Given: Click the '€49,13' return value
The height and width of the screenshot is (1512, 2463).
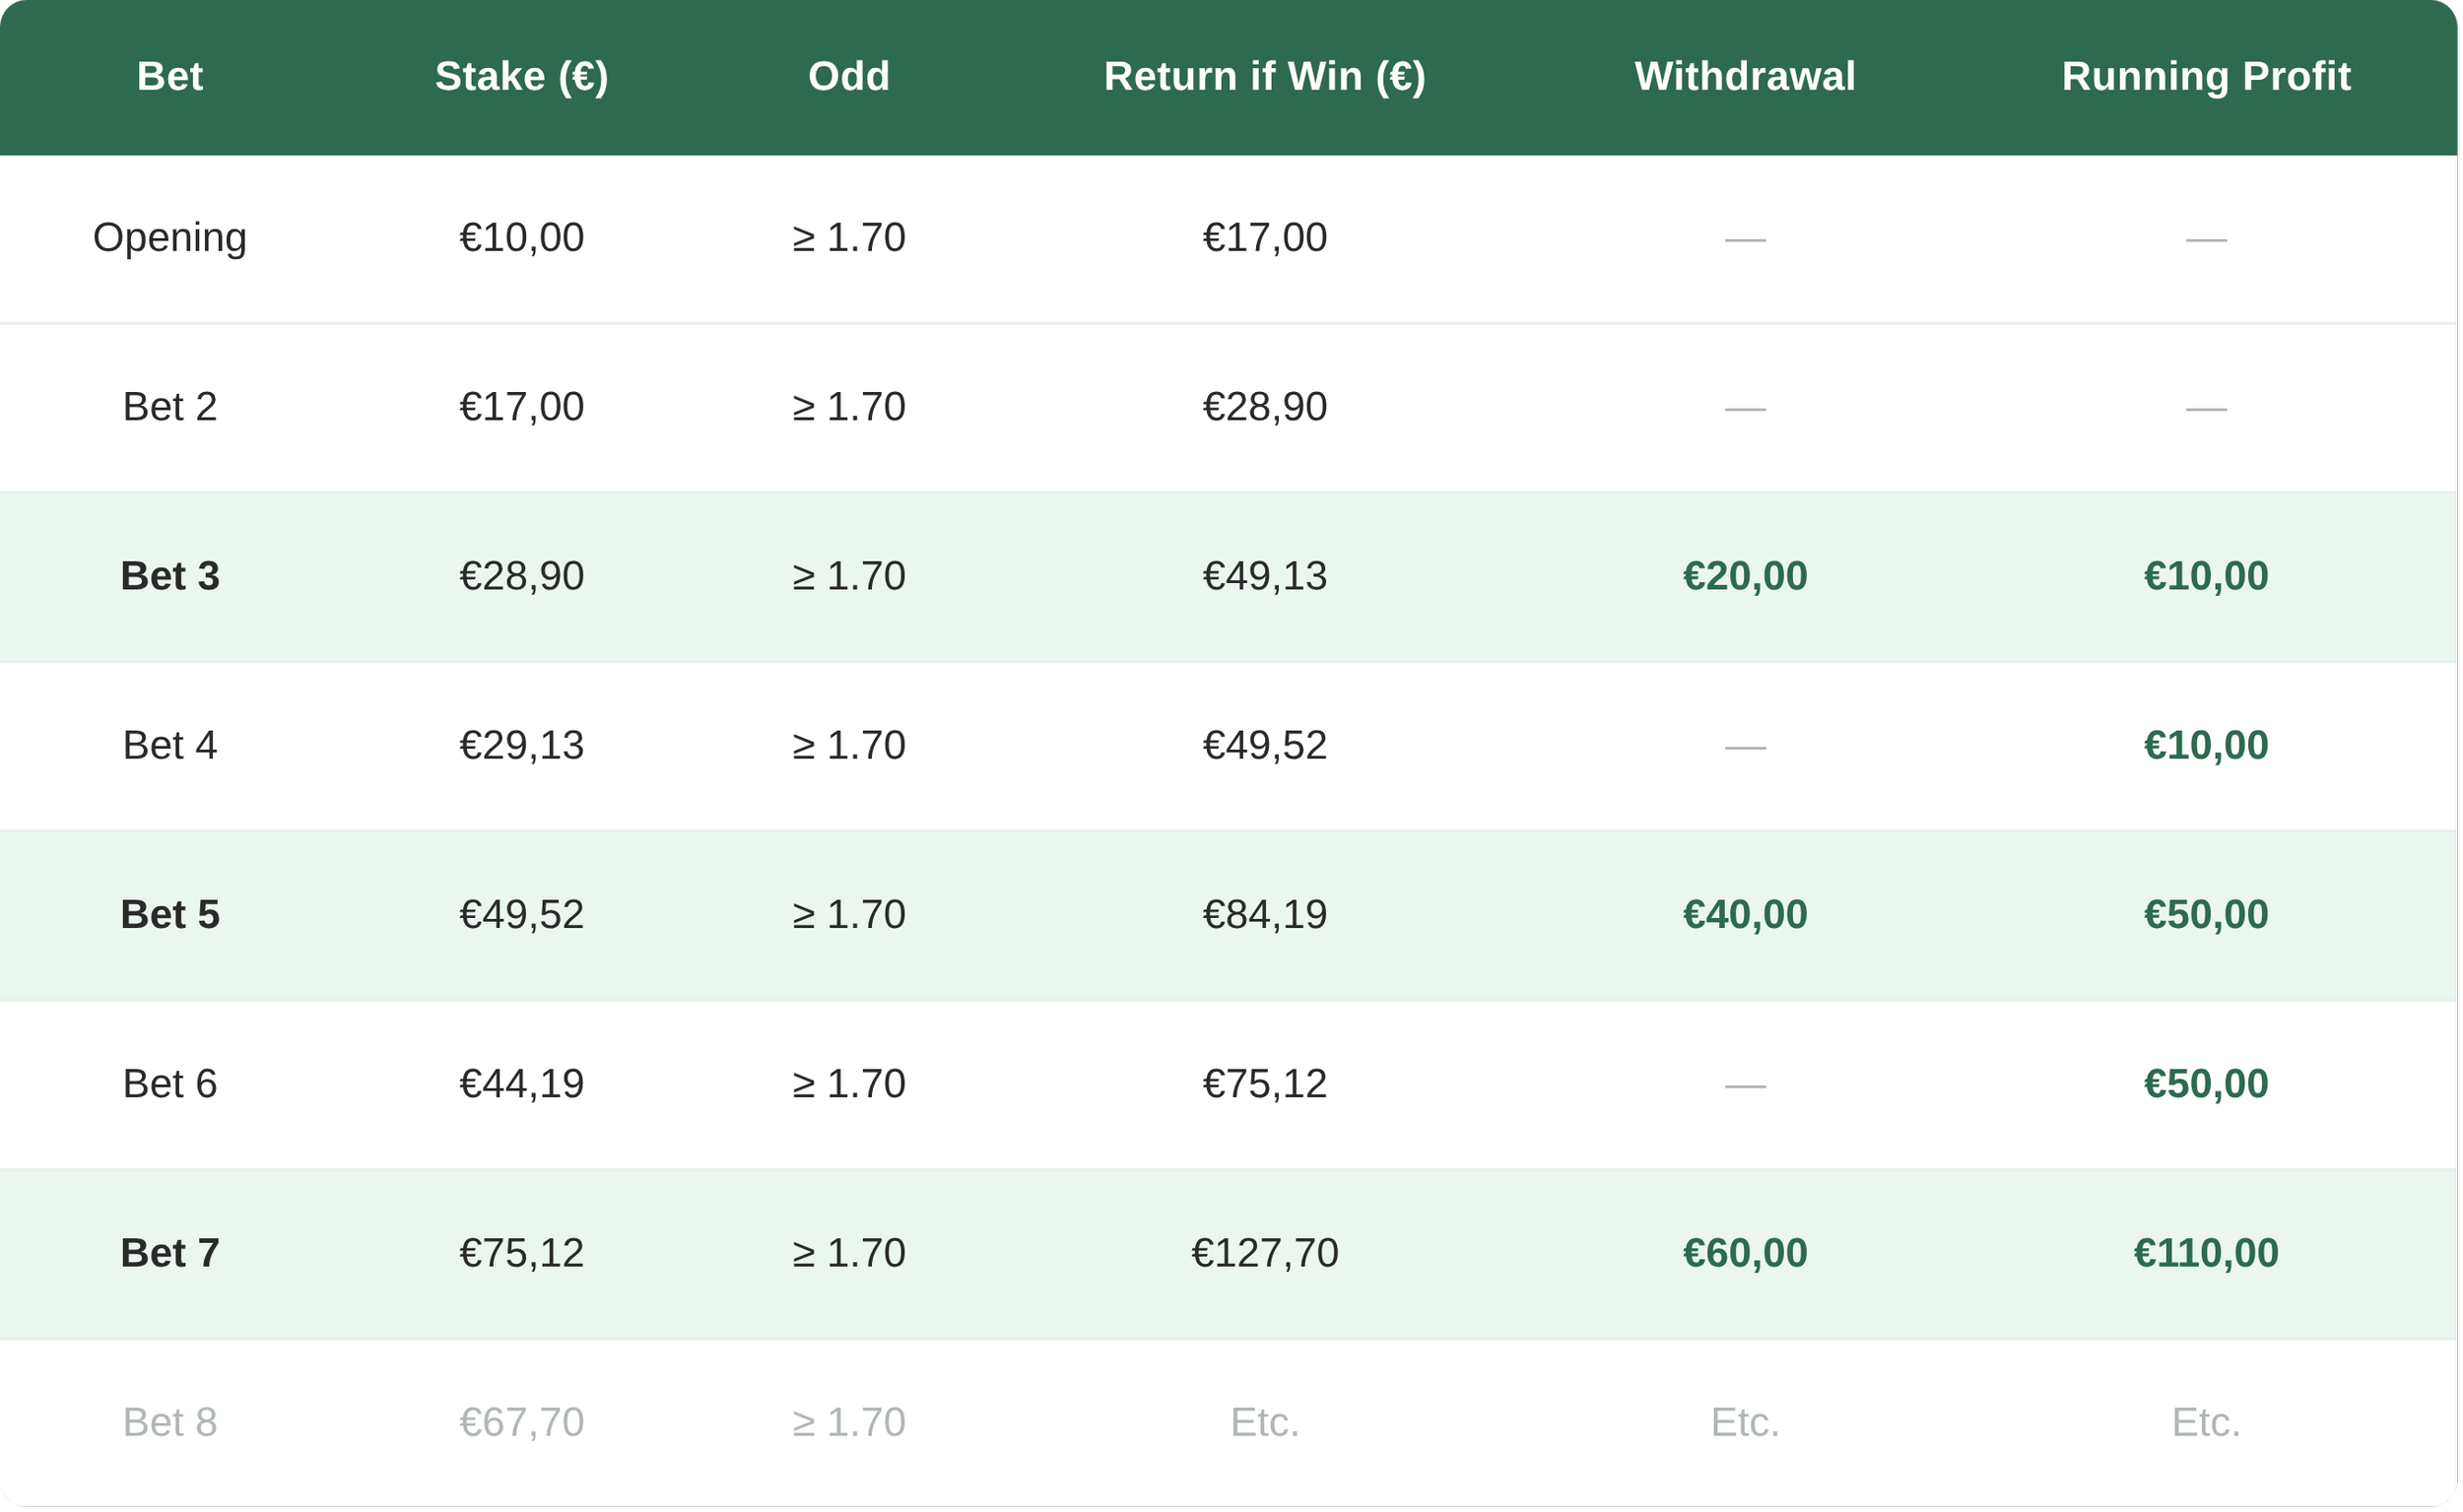Looking at the screenshot, I should pos(1265,576).
